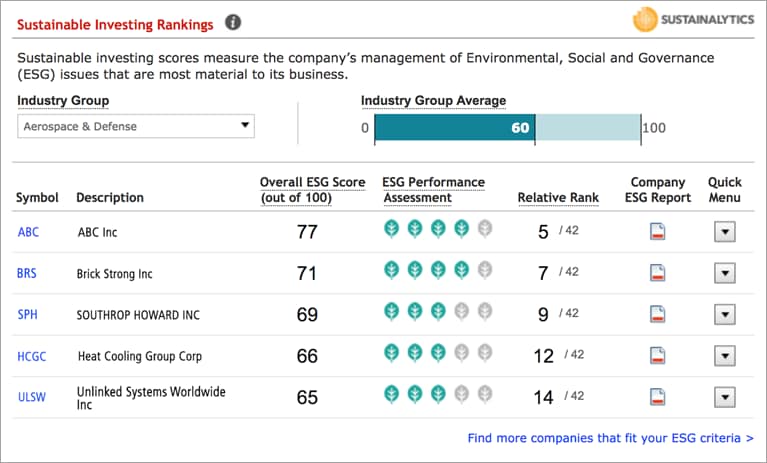Expand Quick Menu for Brick Strong Inc
This screenshot has width=767, height=463.
[725, 273]
